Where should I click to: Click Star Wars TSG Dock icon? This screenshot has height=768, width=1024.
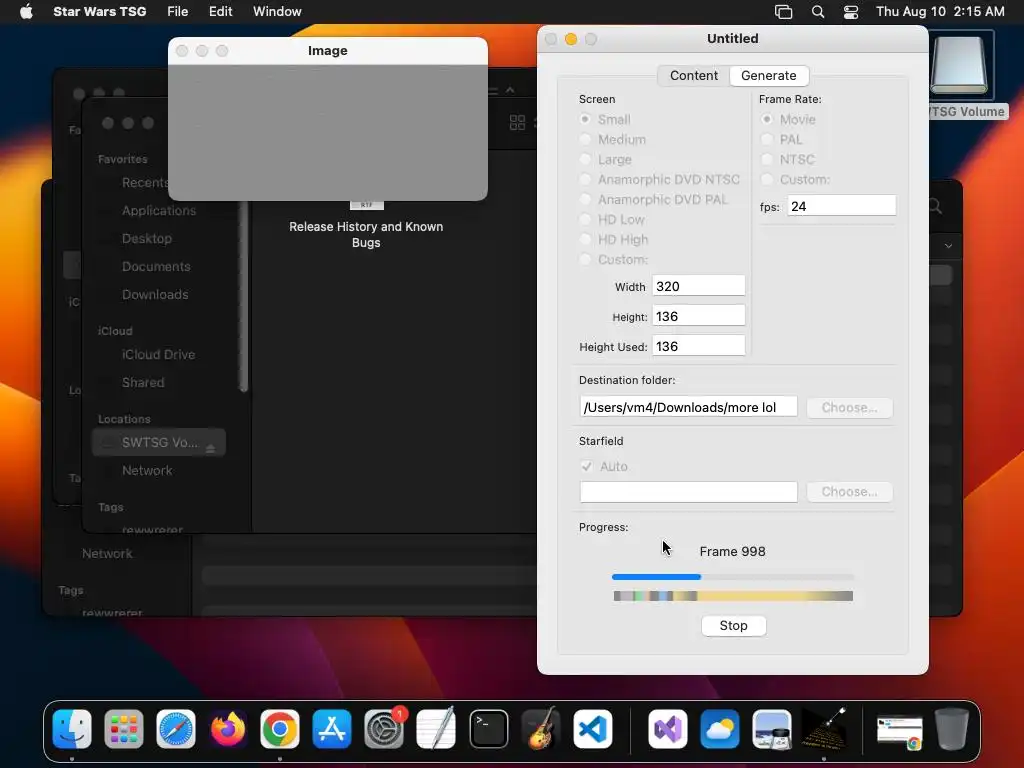click(824, 729)
